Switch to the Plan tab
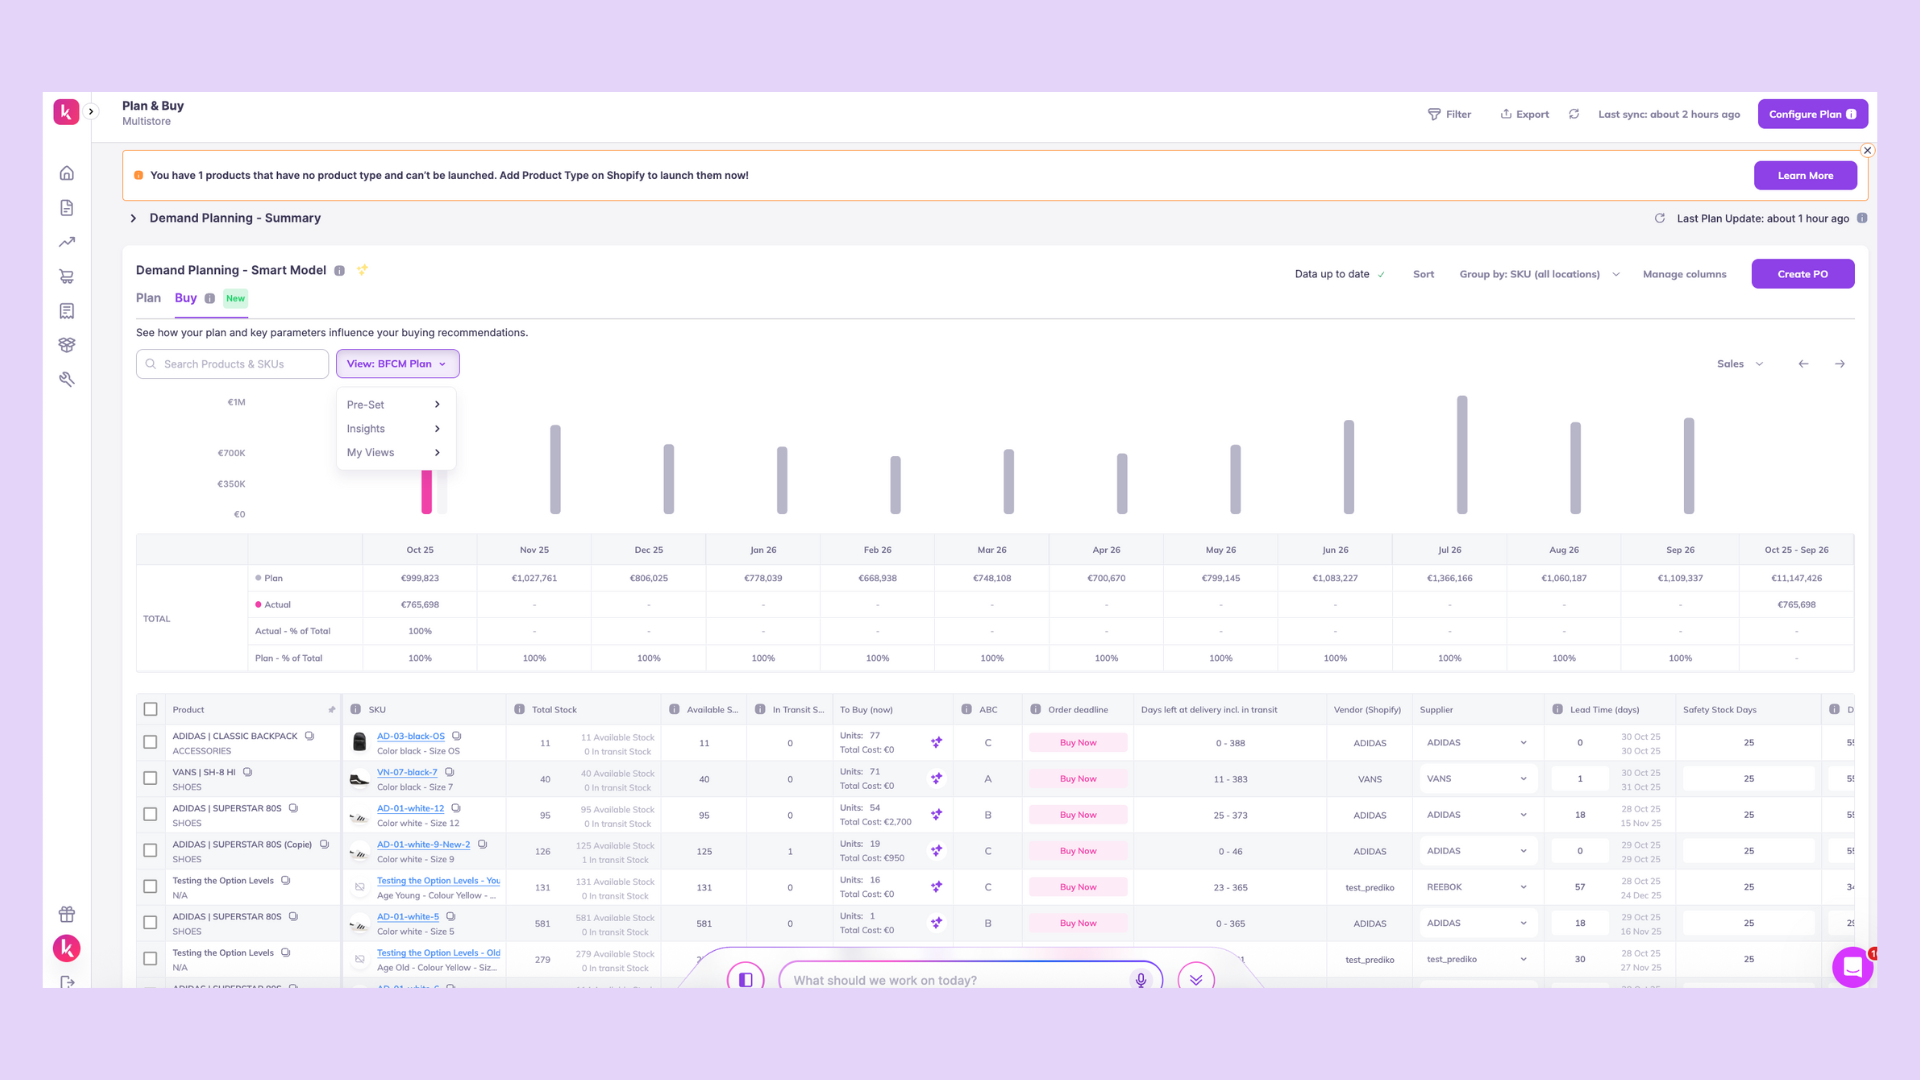Viewport: 1920px width, 1080px height. point(148,298)
